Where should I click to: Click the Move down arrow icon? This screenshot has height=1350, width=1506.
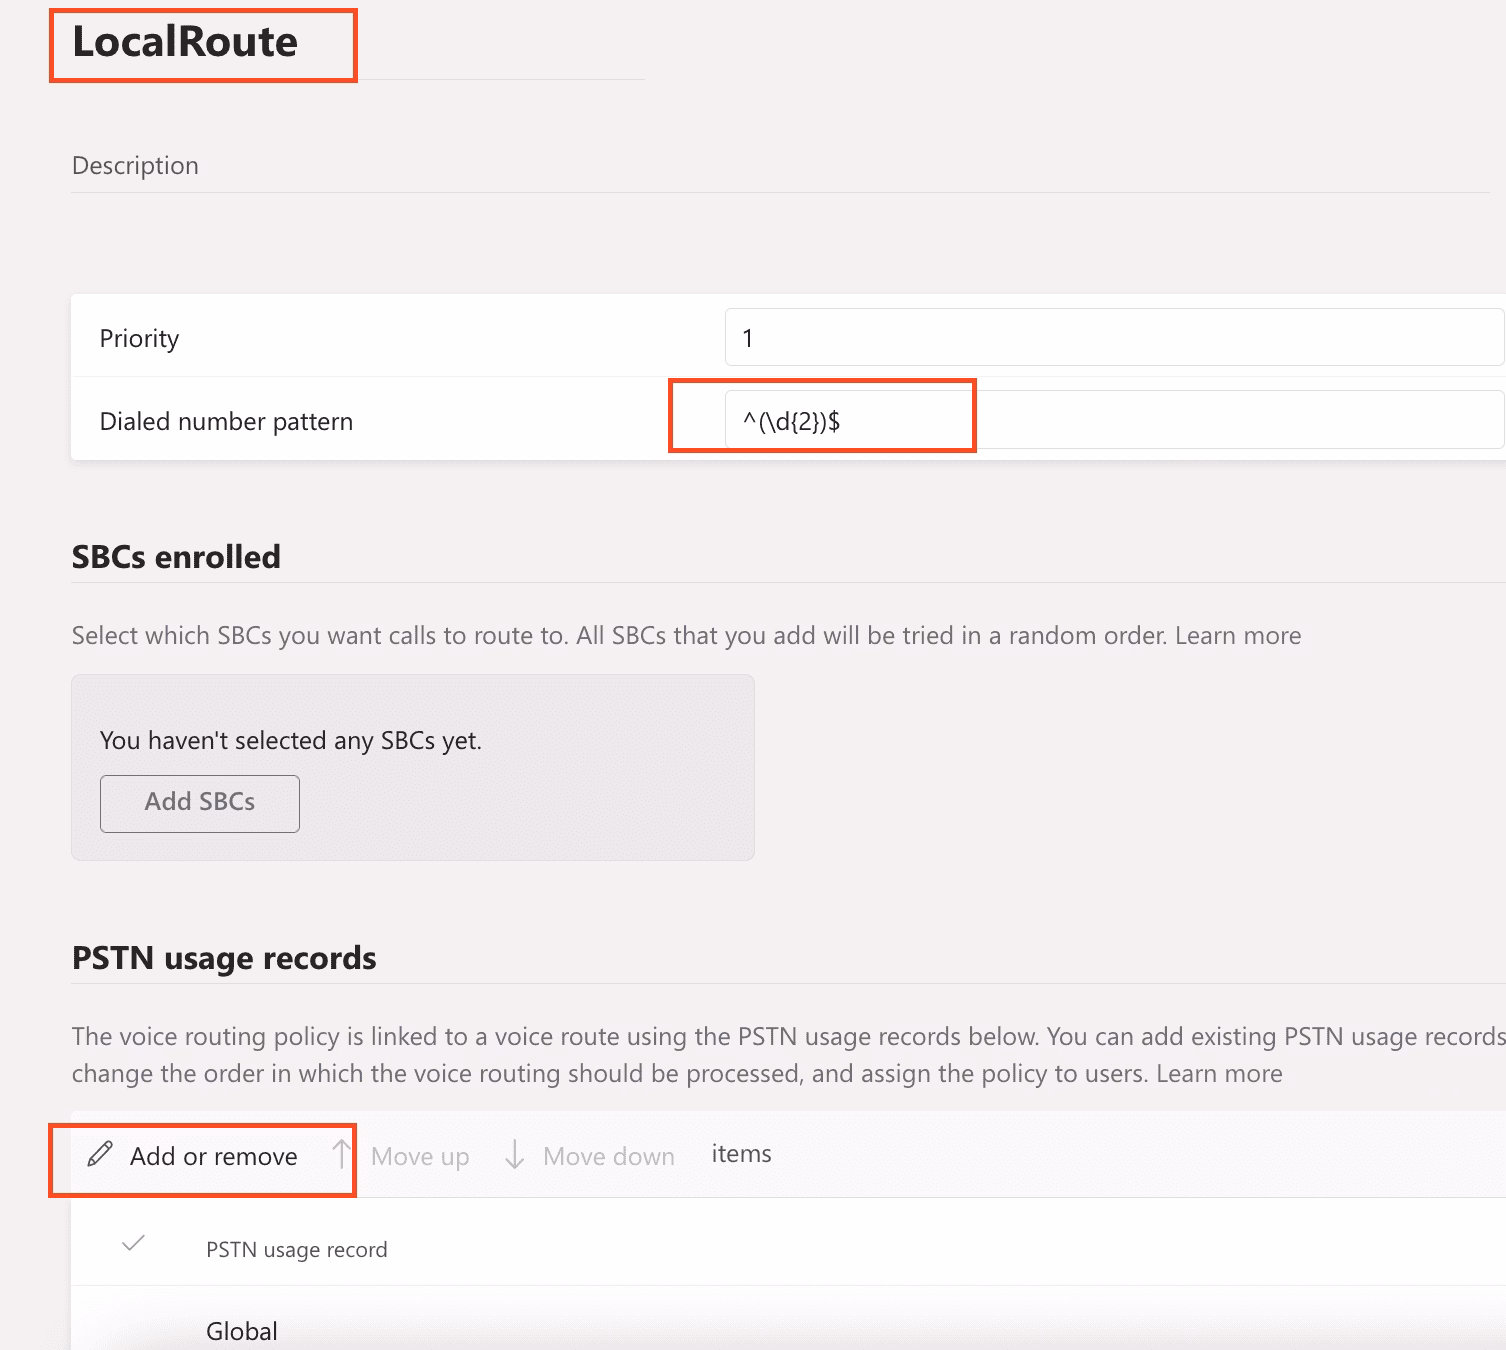point(515,1154)
